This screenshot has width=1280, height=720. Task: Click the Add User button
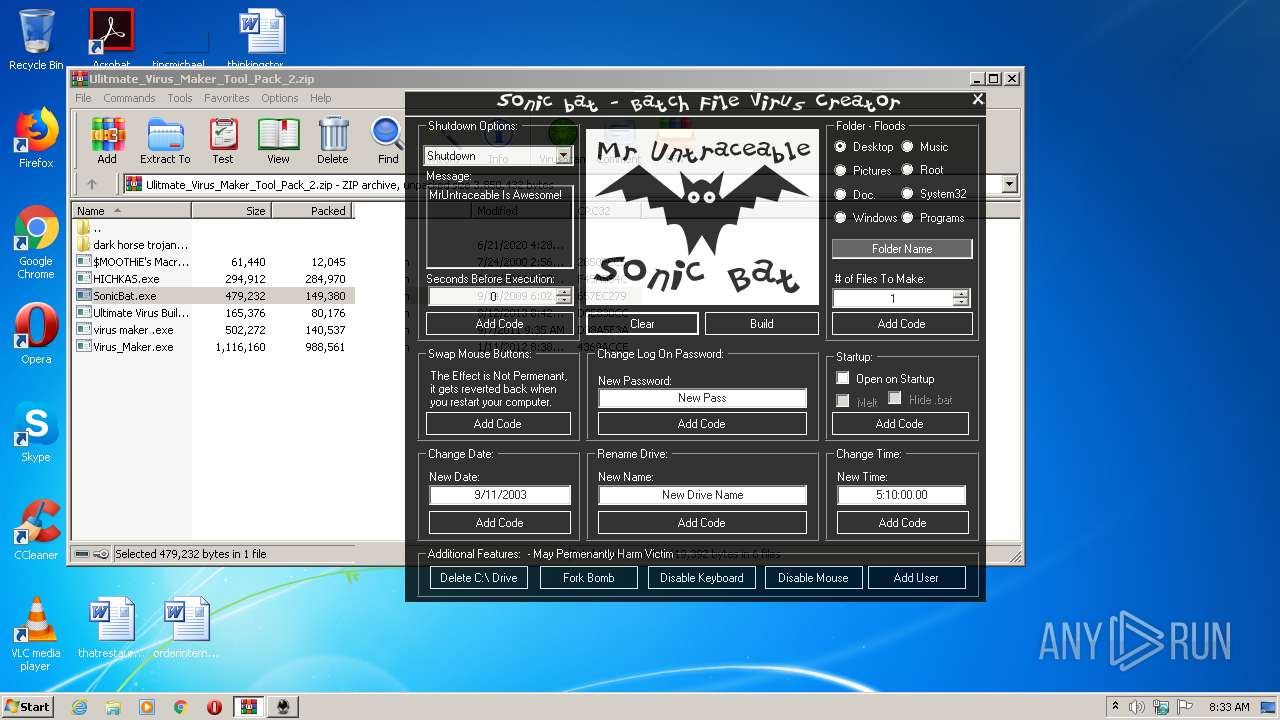pyautogui.click(x=916, y=577)
